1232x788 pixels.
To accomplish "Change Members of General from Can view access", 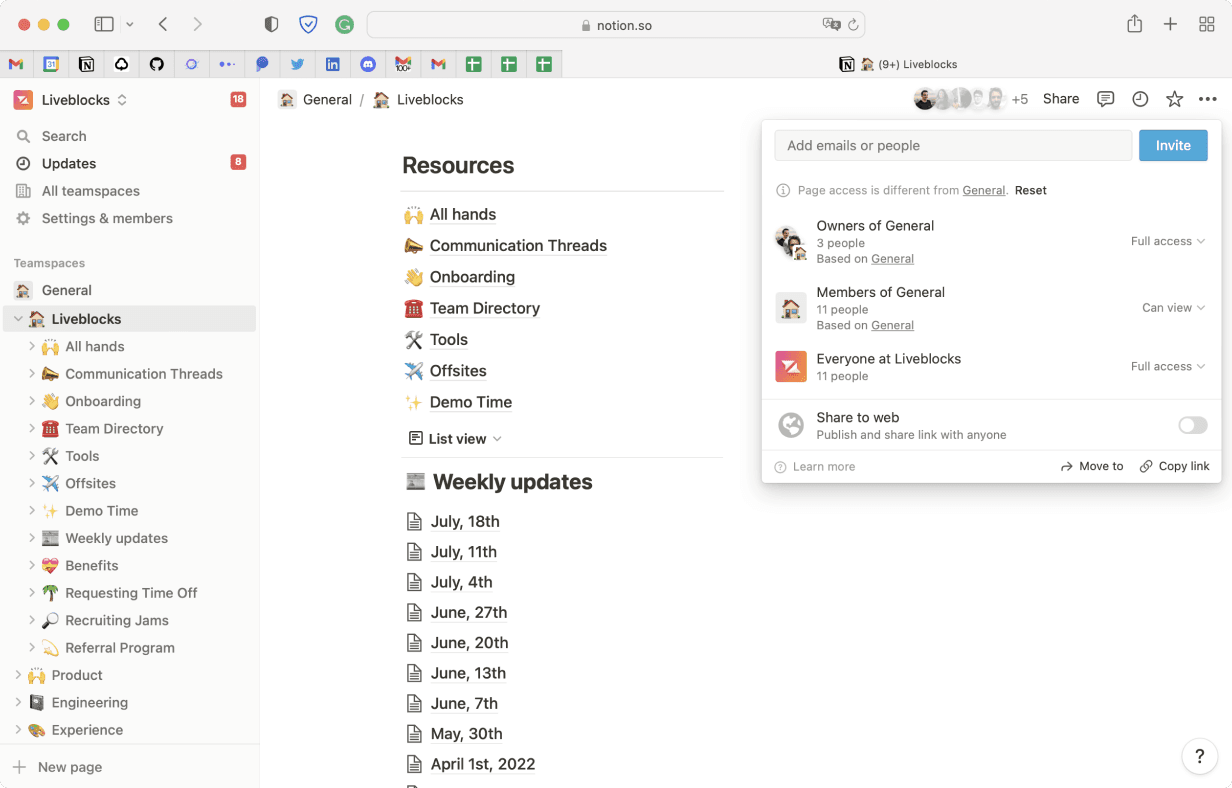I will [1172, 308].
